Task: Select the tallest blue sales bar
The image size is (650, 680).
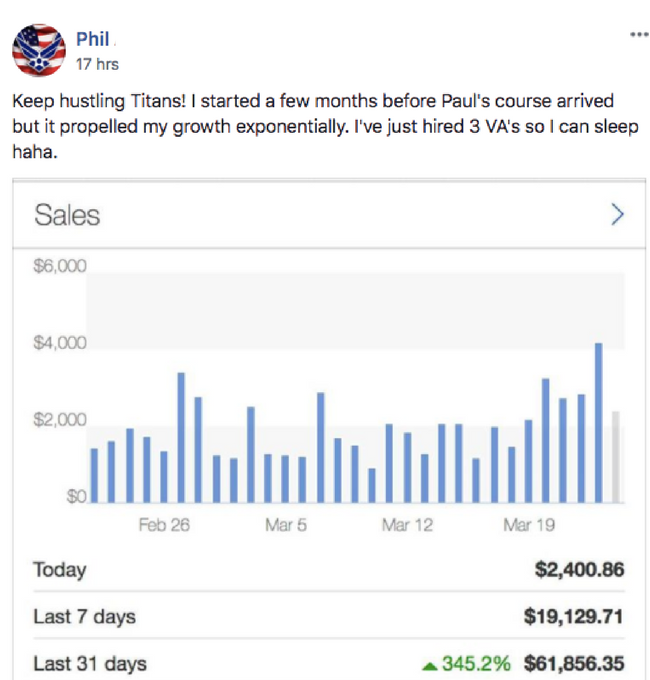Action: point(598,423)
